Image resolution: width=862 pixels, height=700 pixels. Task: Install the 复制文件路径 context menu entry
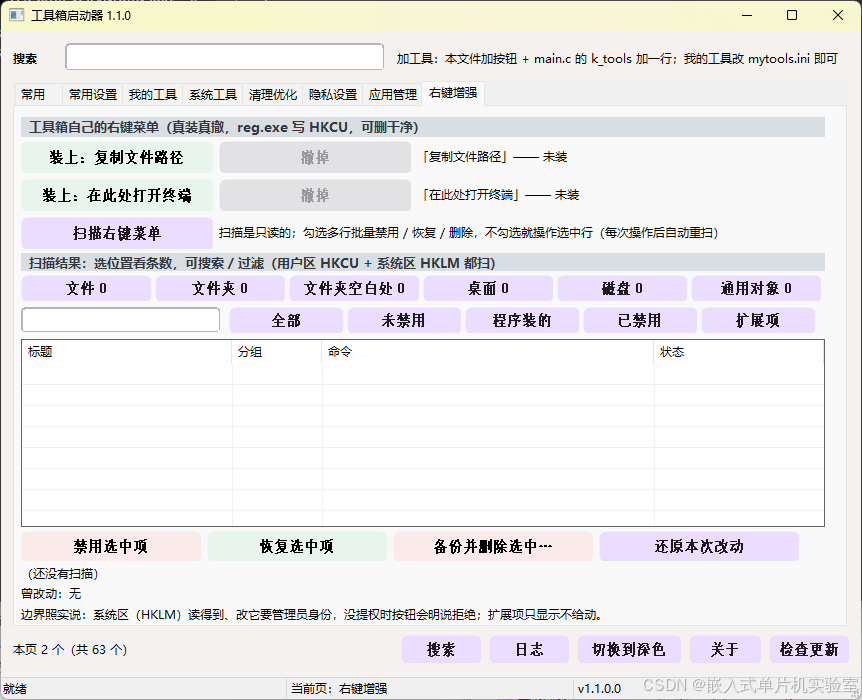tap(117, 157)
